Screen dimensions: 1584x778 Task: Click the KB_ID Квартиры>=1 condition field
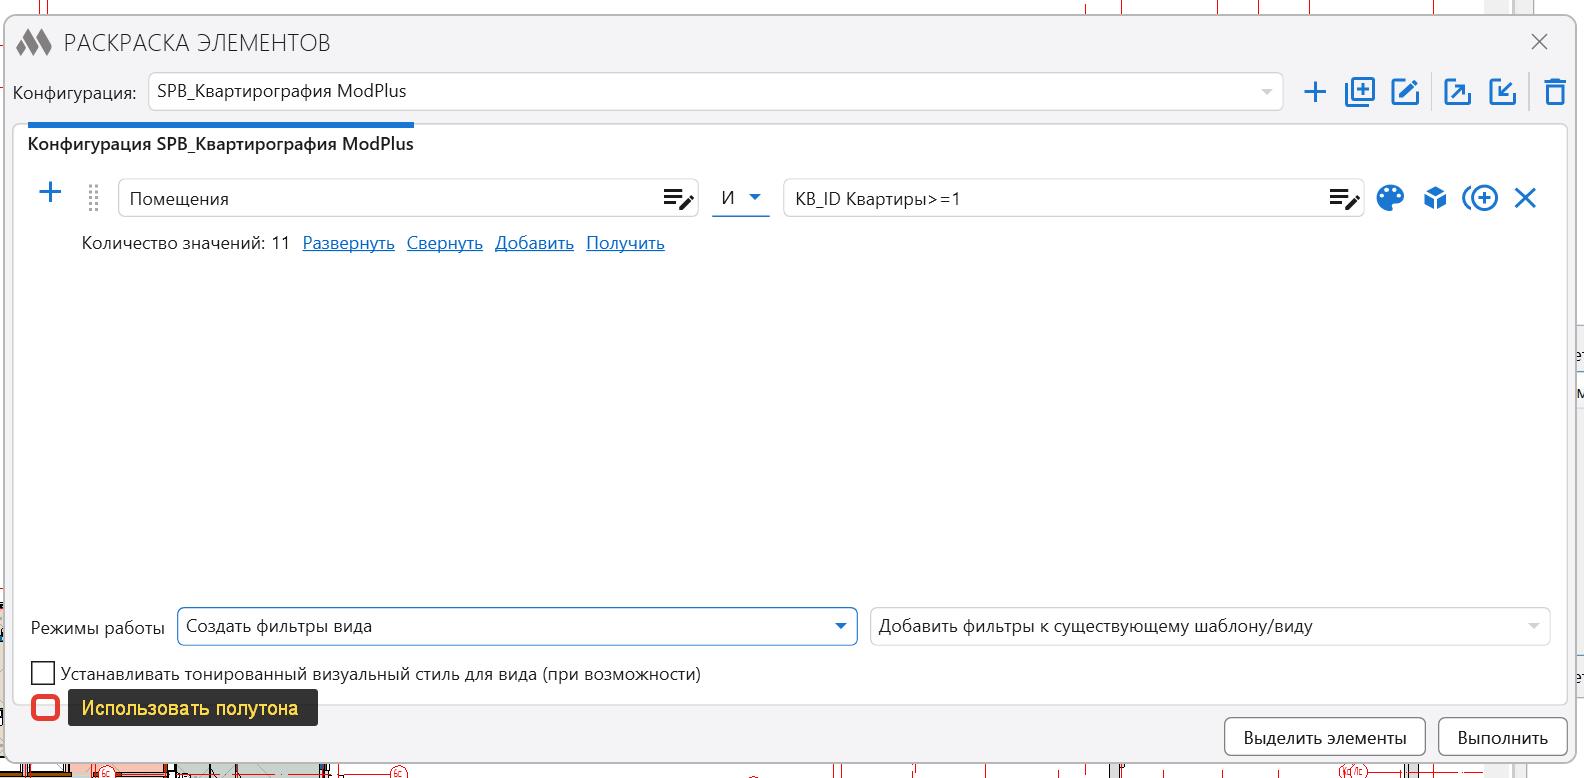[1073, 198]
